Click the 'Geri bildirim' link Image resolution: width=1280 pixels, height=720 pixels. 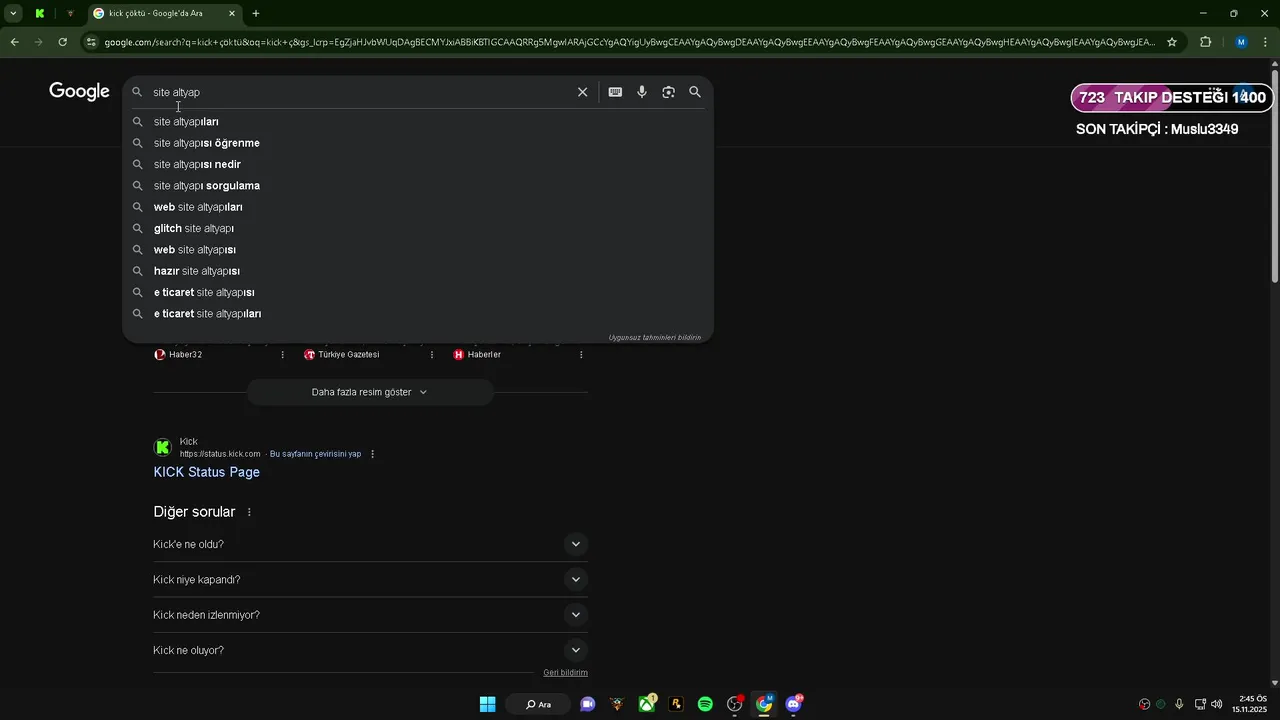coord(565,673)
